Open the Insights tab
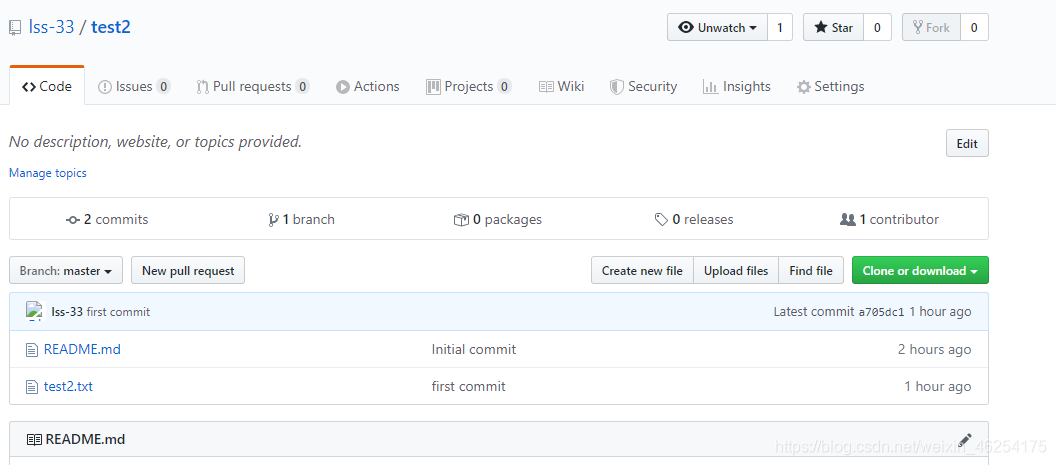The image size is (1056, 465). tap(737, 86)
